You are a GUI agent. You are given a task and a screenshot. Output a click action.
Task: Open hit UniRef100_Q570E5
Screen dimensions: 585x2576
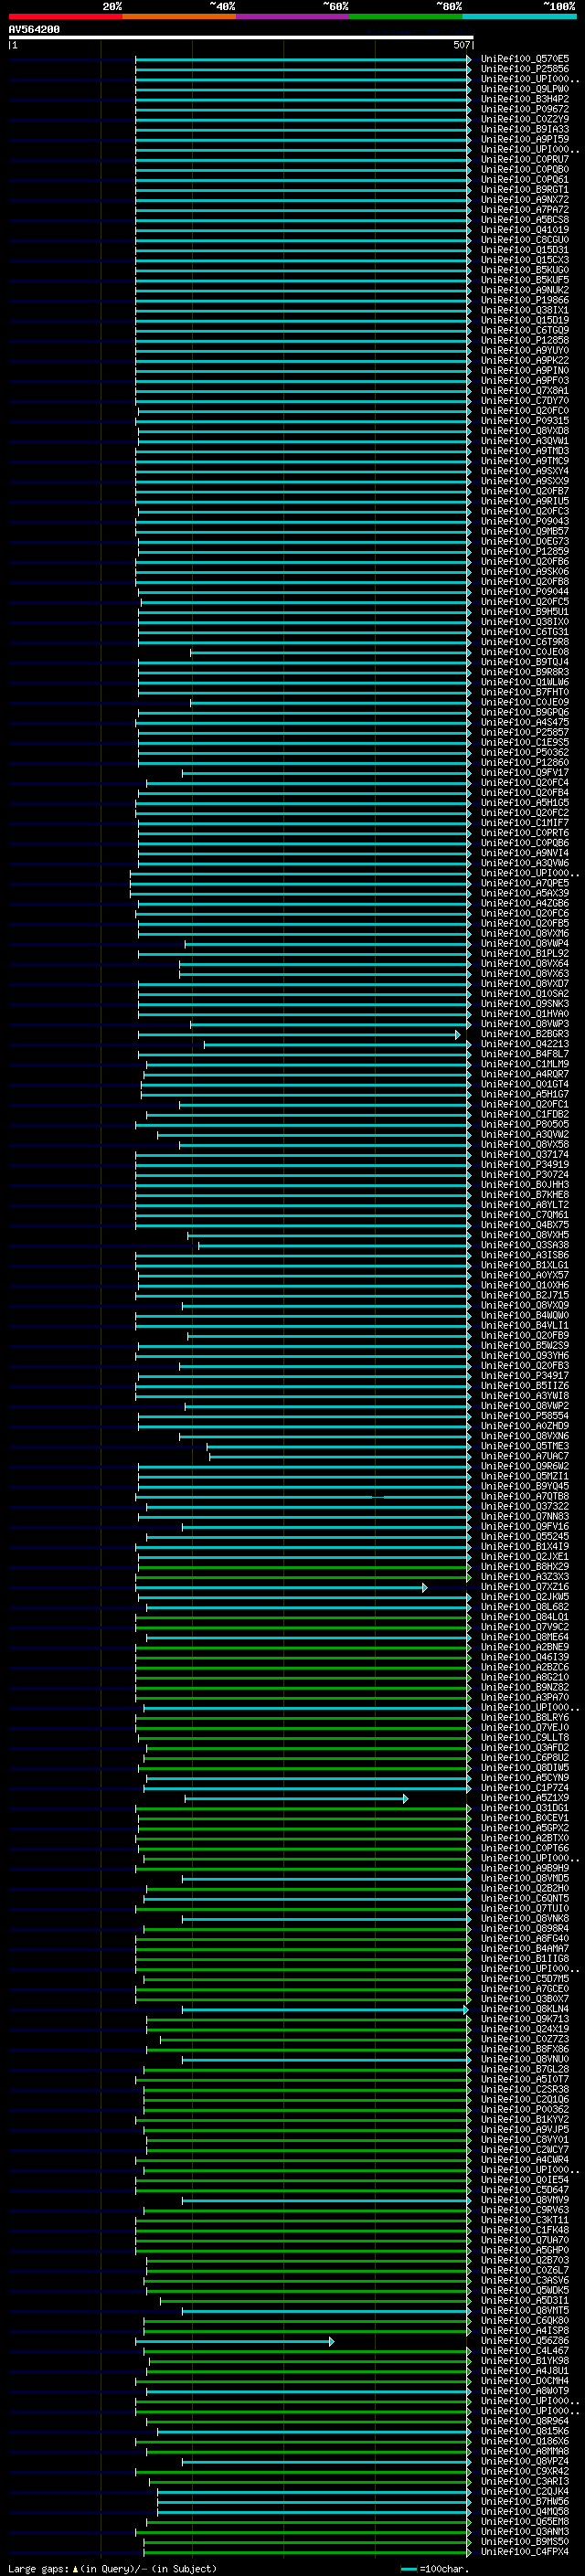tap(525, 59)
